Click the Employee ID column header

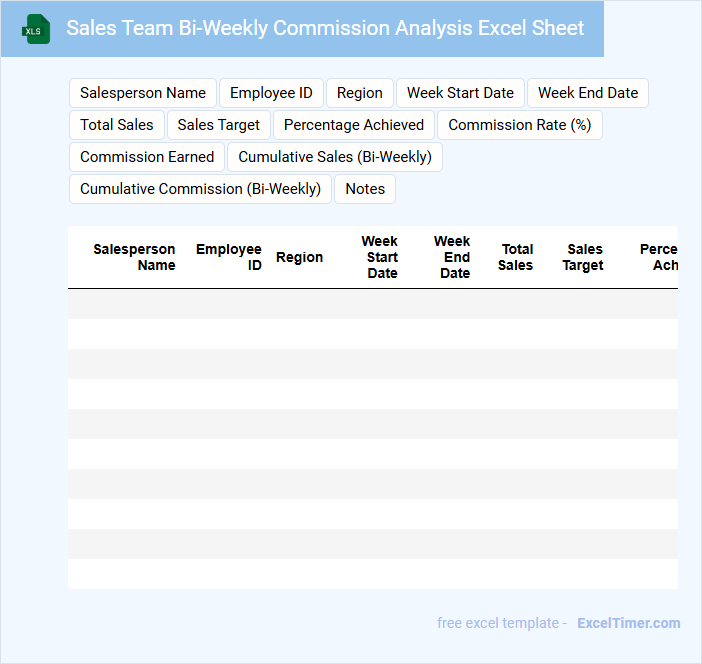point(229,257)
